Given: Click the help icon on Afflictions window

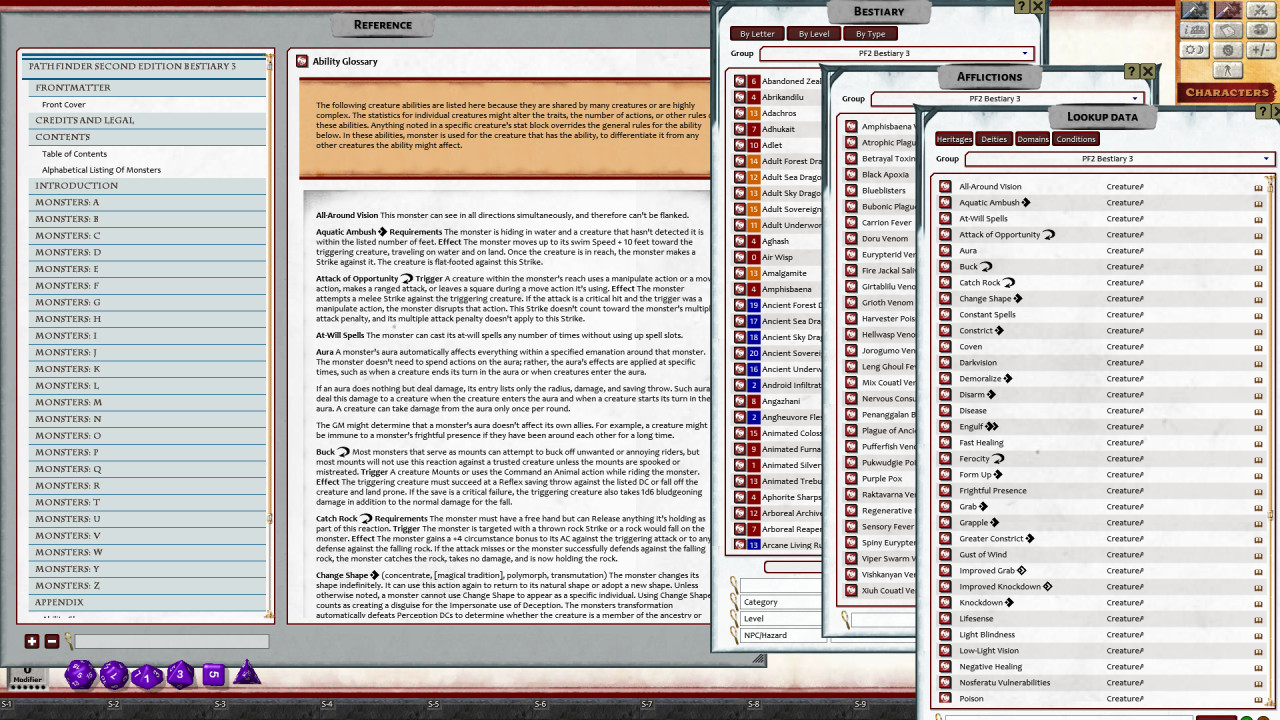Looking at the screenshot, I should point(1131,71).
